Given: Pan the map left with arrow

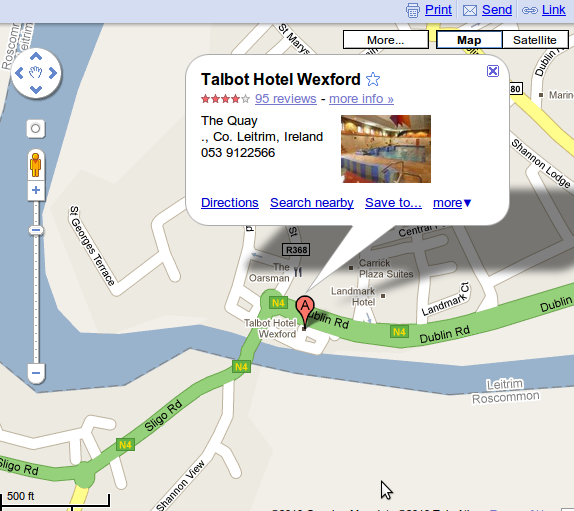Looking at the screenshot, I should pos(19,73).
